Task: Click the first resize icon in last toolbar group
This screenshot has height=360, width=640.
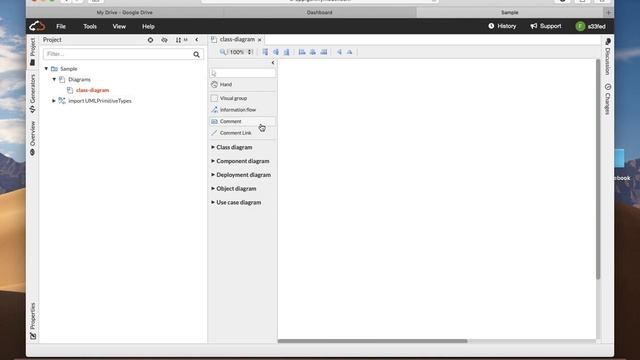Action: click(339, 52)
